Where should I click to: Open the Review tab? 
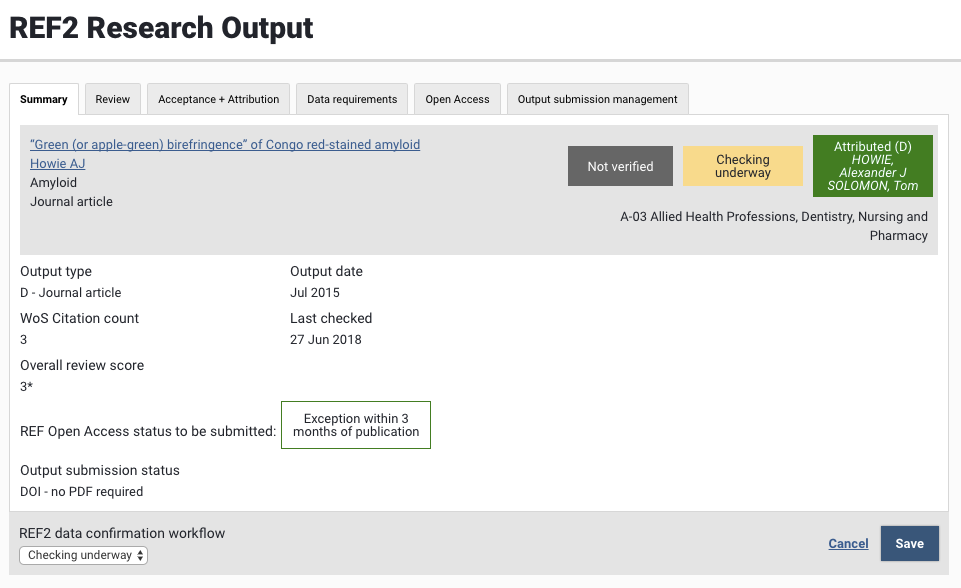tap(113, 99)
